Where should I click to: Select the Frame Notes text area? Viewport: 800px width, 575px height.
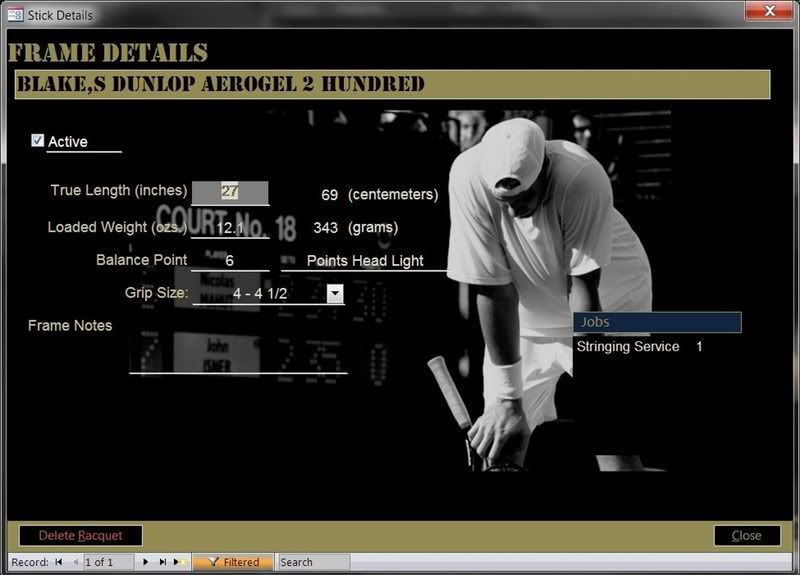[238, 348]
